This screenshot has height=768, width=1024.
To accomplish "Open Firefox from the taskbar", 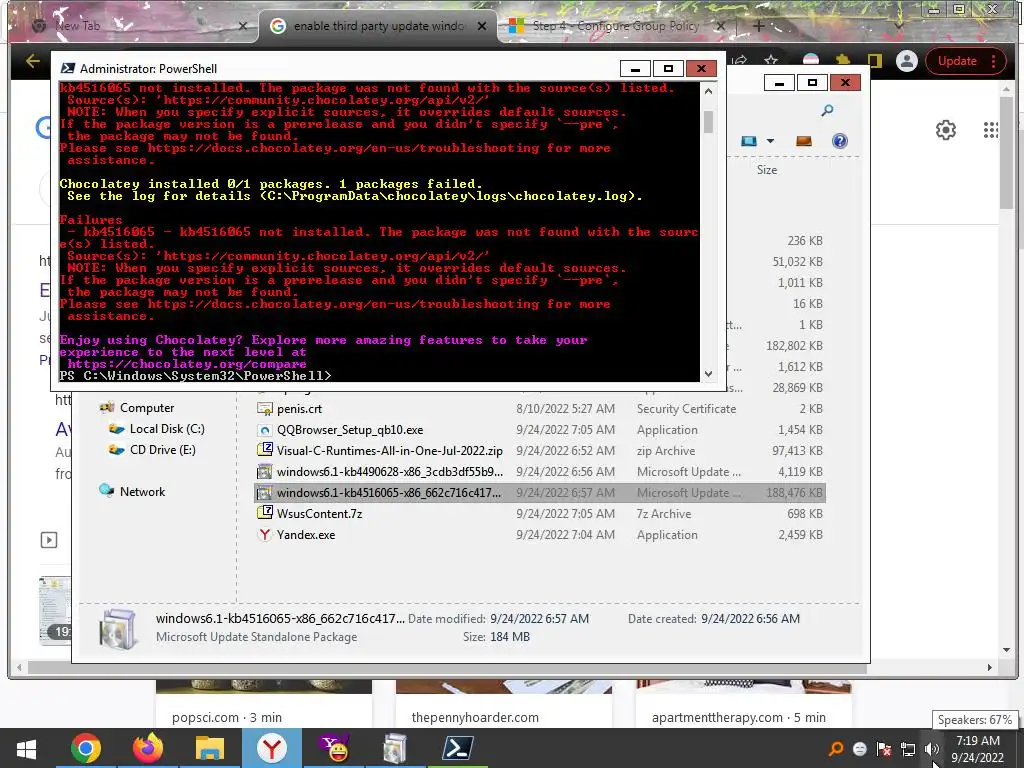I will click(148, 748).
